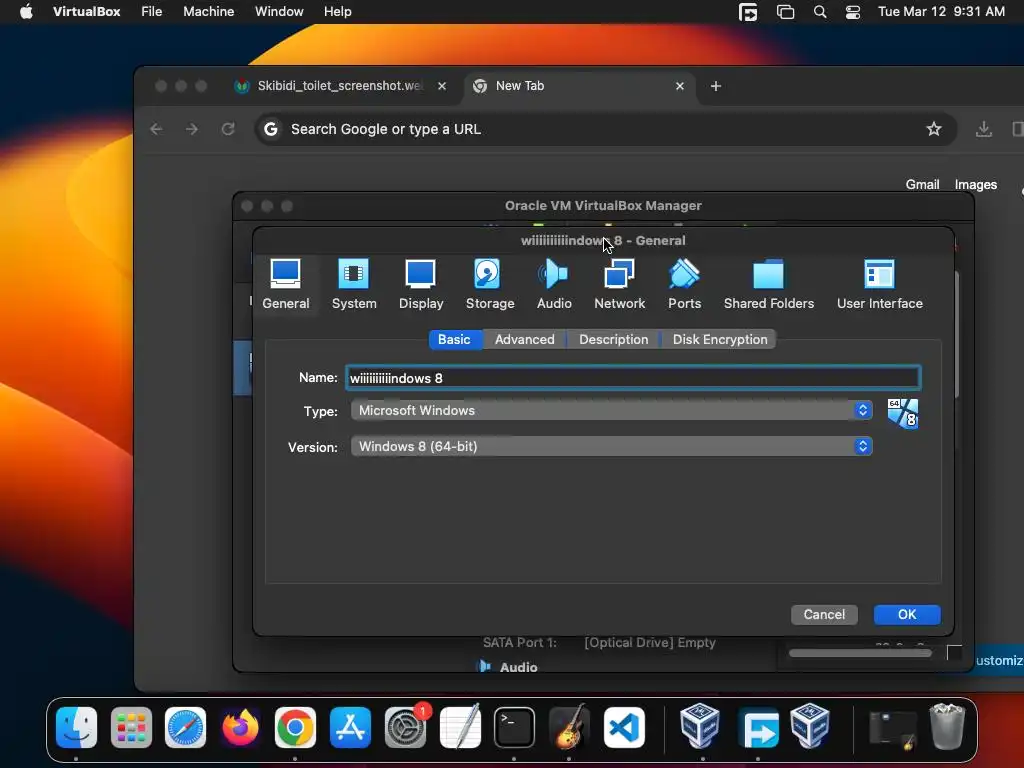1024x768 pixels.
Task: Switch to the Advanced tab
Action: click(x=524, y=340)
